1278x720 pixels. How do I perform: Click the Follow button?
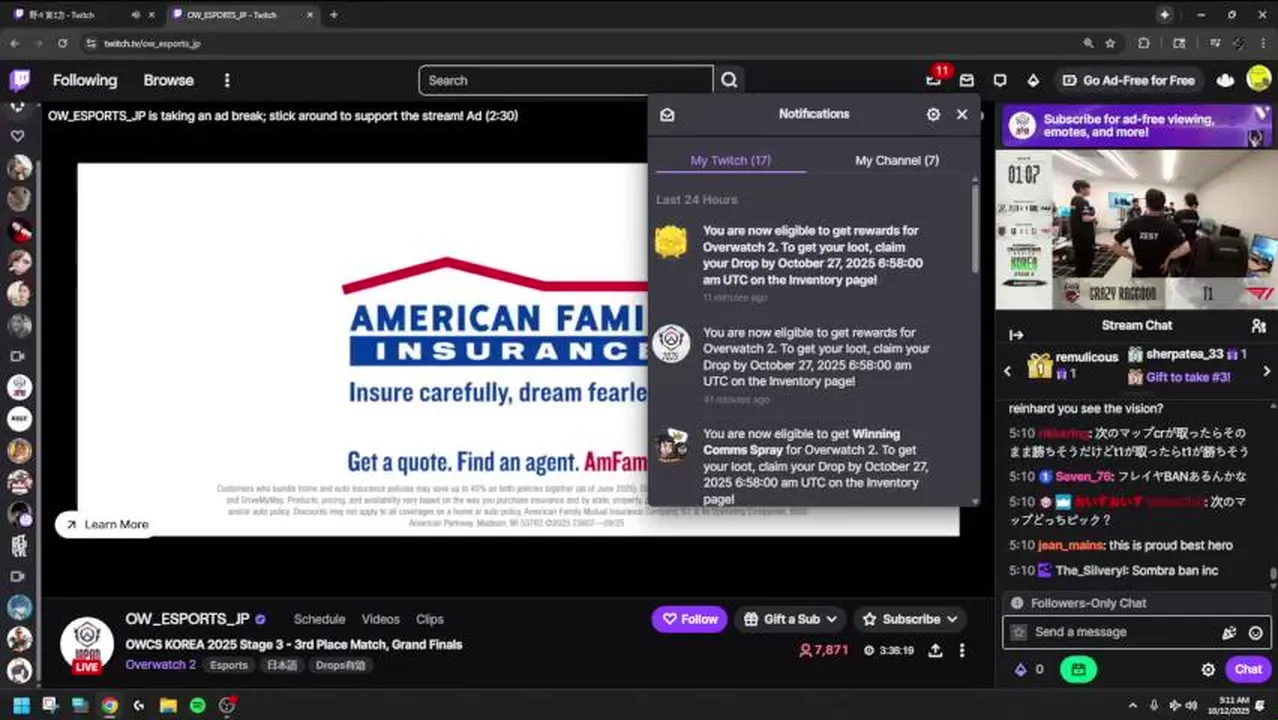pos(689,619)
